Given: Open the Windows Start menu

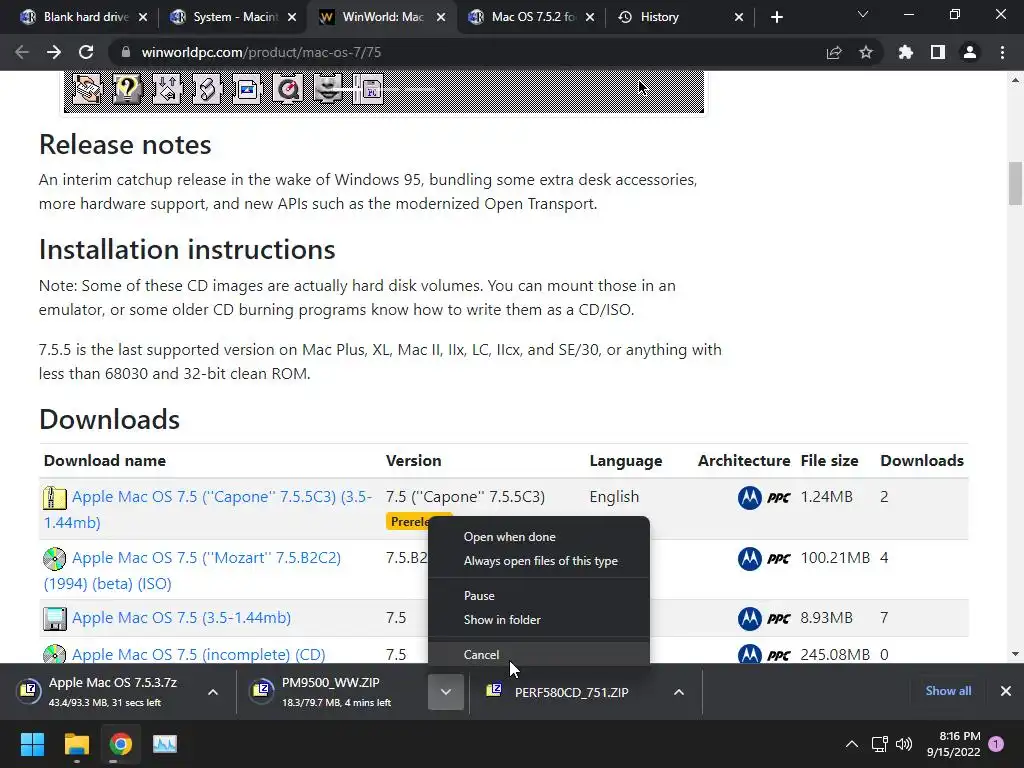Looking at the screenshot, I should [x=32, y=744].
